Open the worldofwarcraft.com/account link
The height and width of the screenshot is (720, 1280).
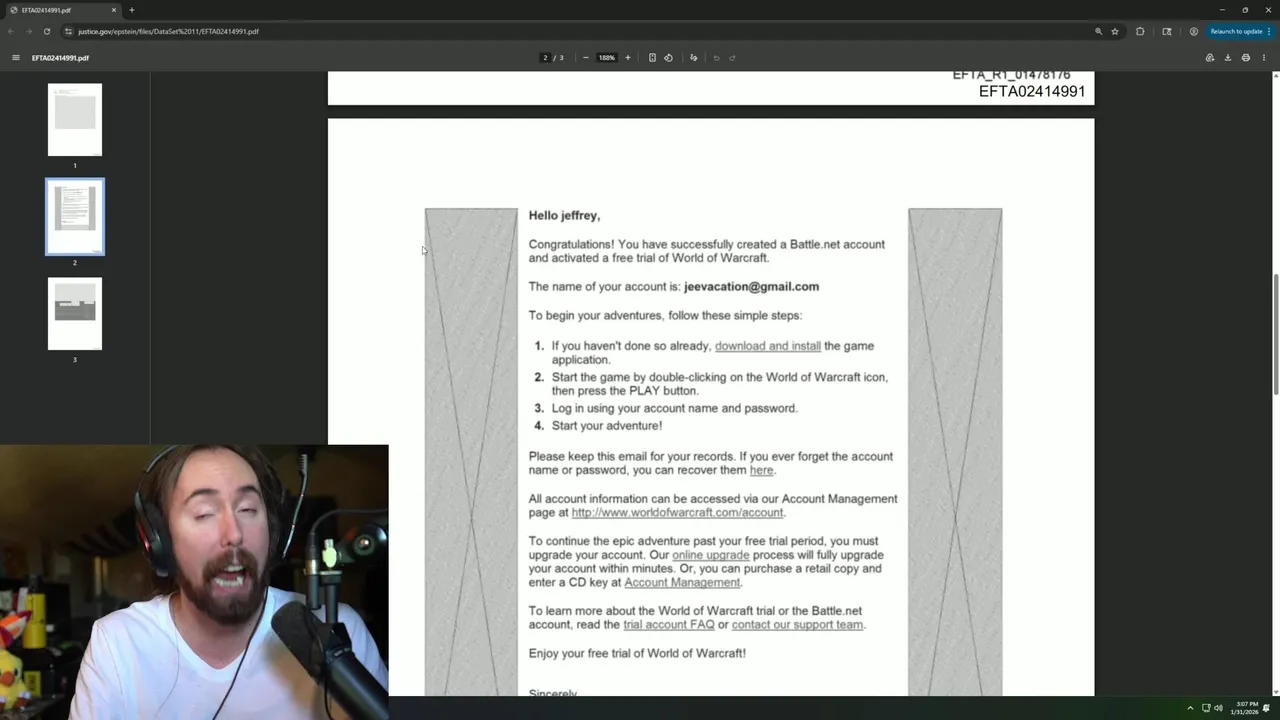tap(677, 513)
